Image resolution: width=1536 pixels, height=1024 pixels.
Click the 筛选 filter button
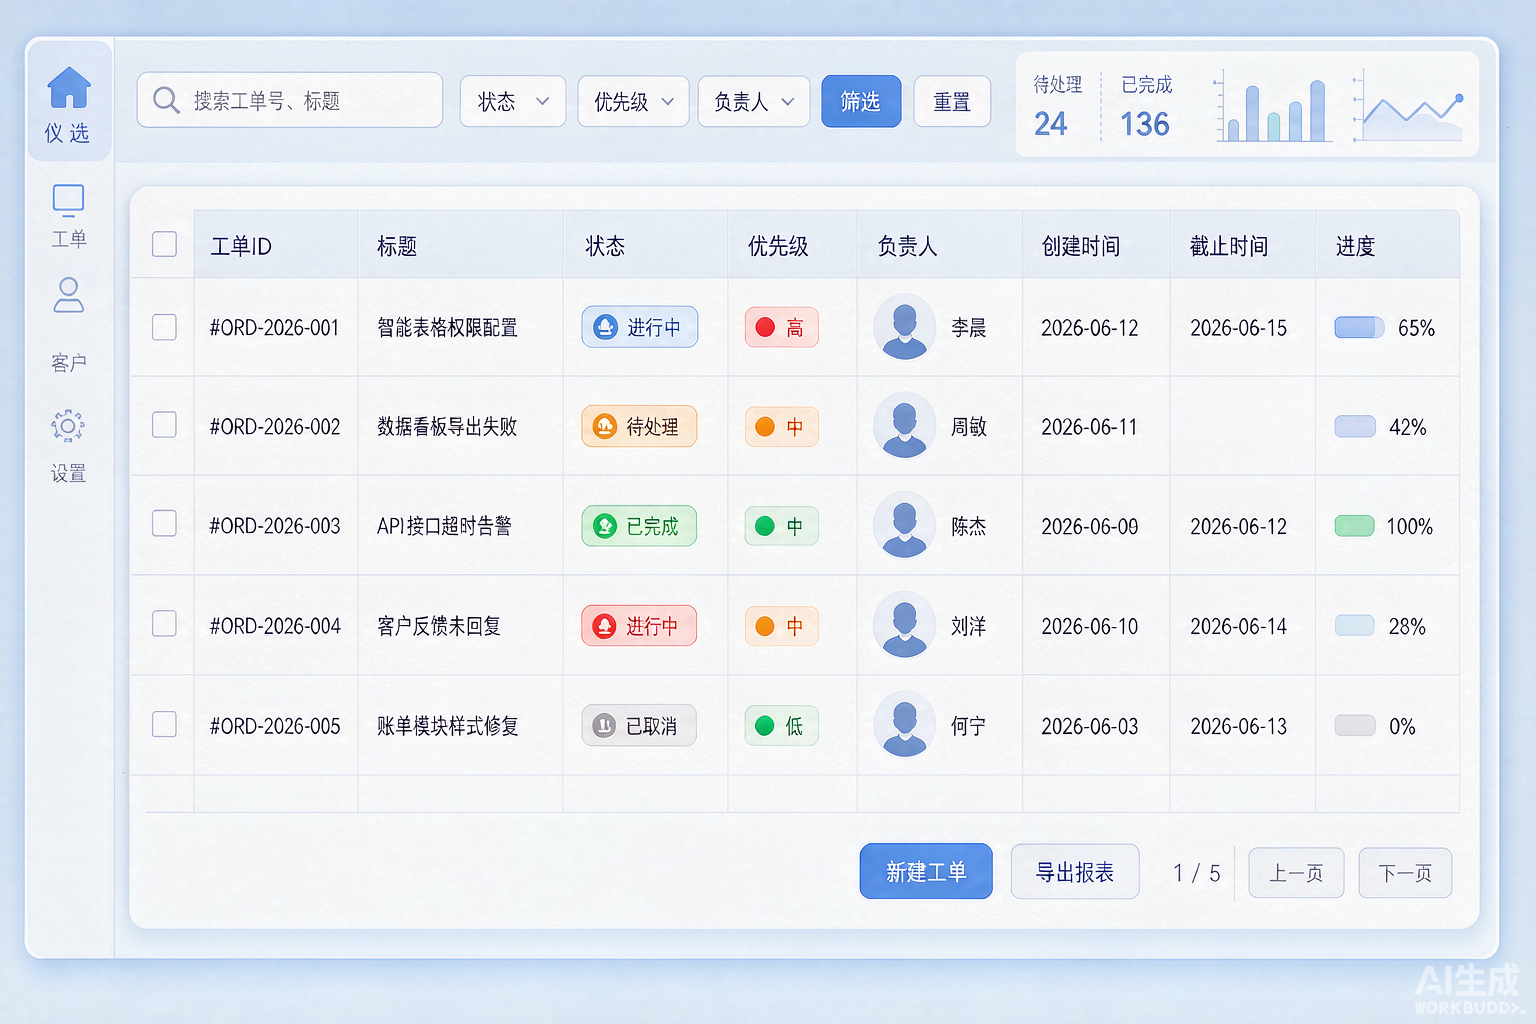(861, 101)
